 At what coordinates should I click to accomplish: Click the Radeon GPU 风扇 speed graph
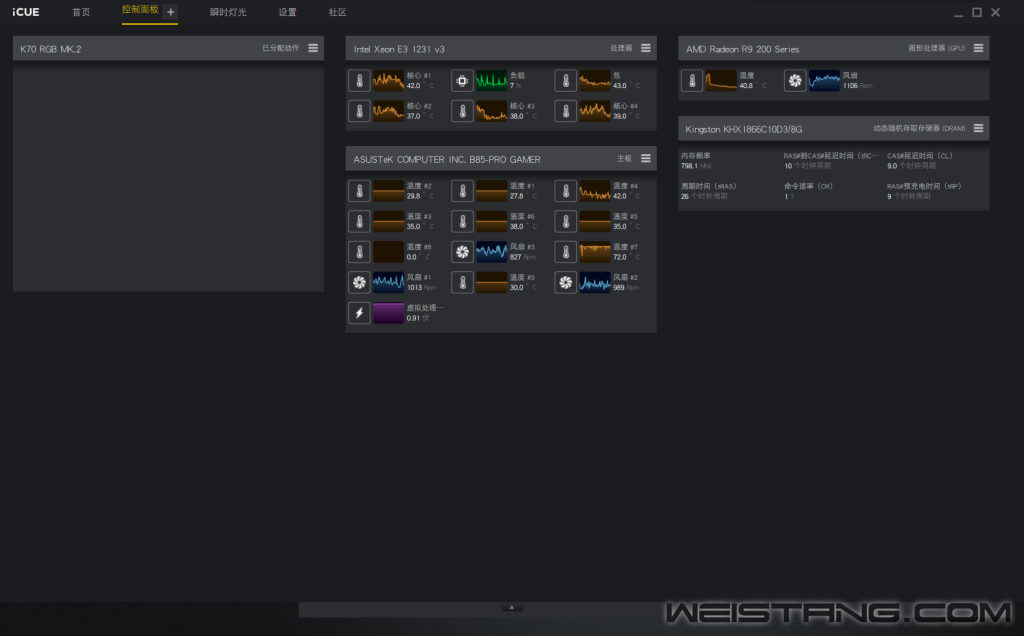point(824,80)
